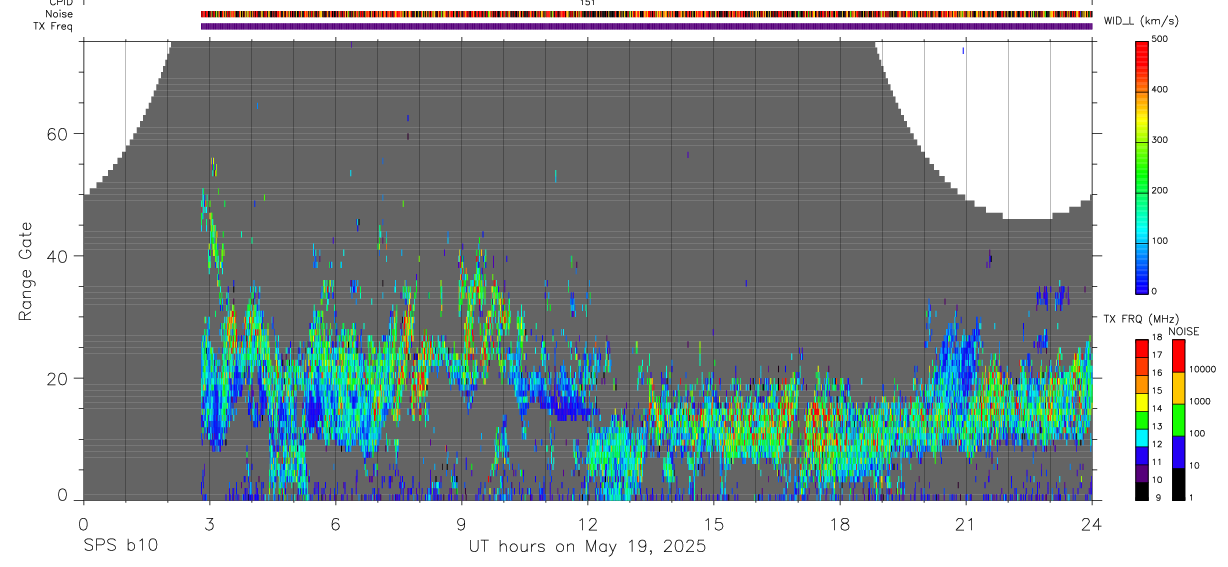Image resolution: width=1228 pixels, height=567 pixels.
Task: Click the '18' hour tick on the UT axis
Action: (x=839, y=523)
